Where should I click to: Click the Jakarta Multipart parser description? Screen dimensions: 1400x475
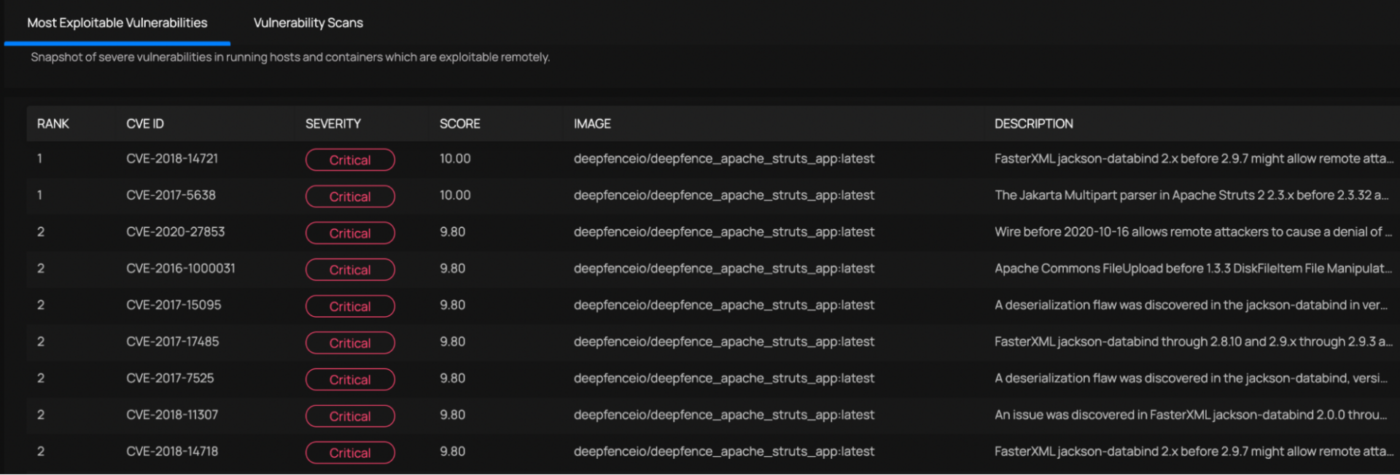click(x=1193, y=195)
